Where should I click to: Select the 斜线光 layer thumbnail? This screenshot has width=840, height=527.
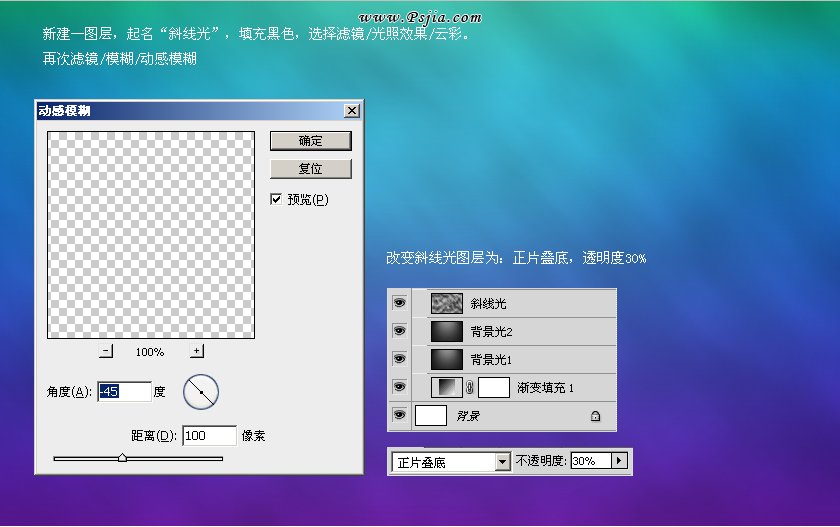pyautogui.click(x=446, y=303)
